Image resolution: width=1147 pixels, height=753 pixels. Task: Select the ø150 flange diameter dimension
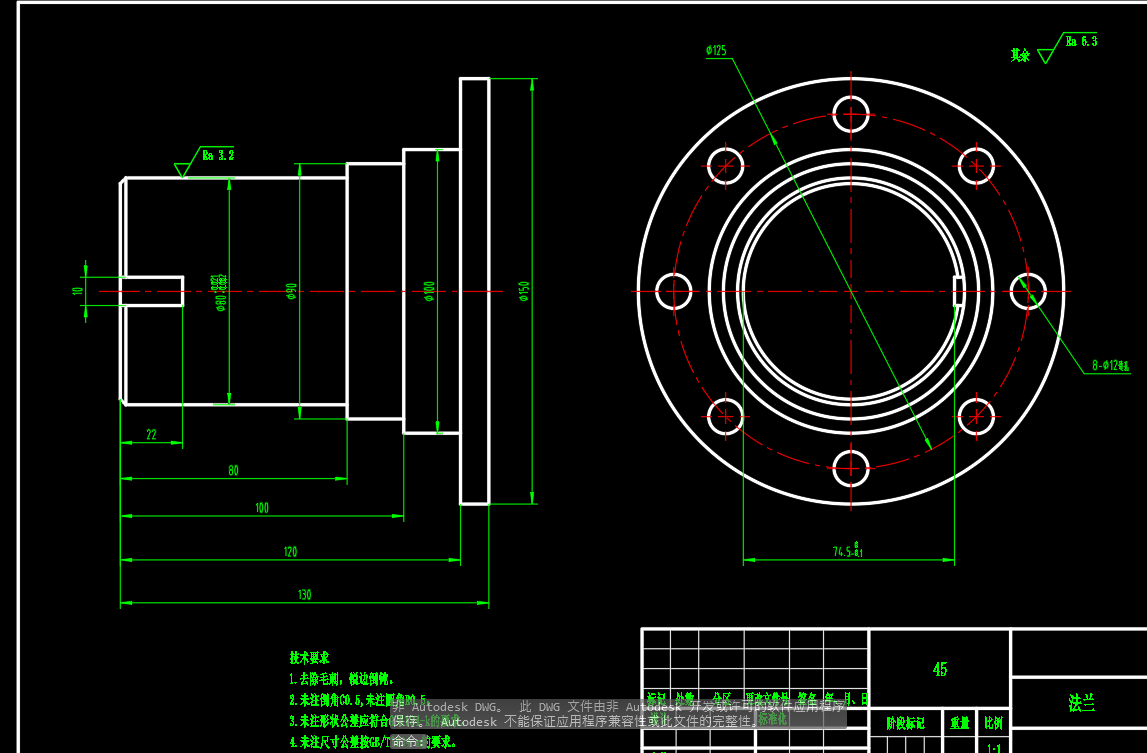point(524,291)
